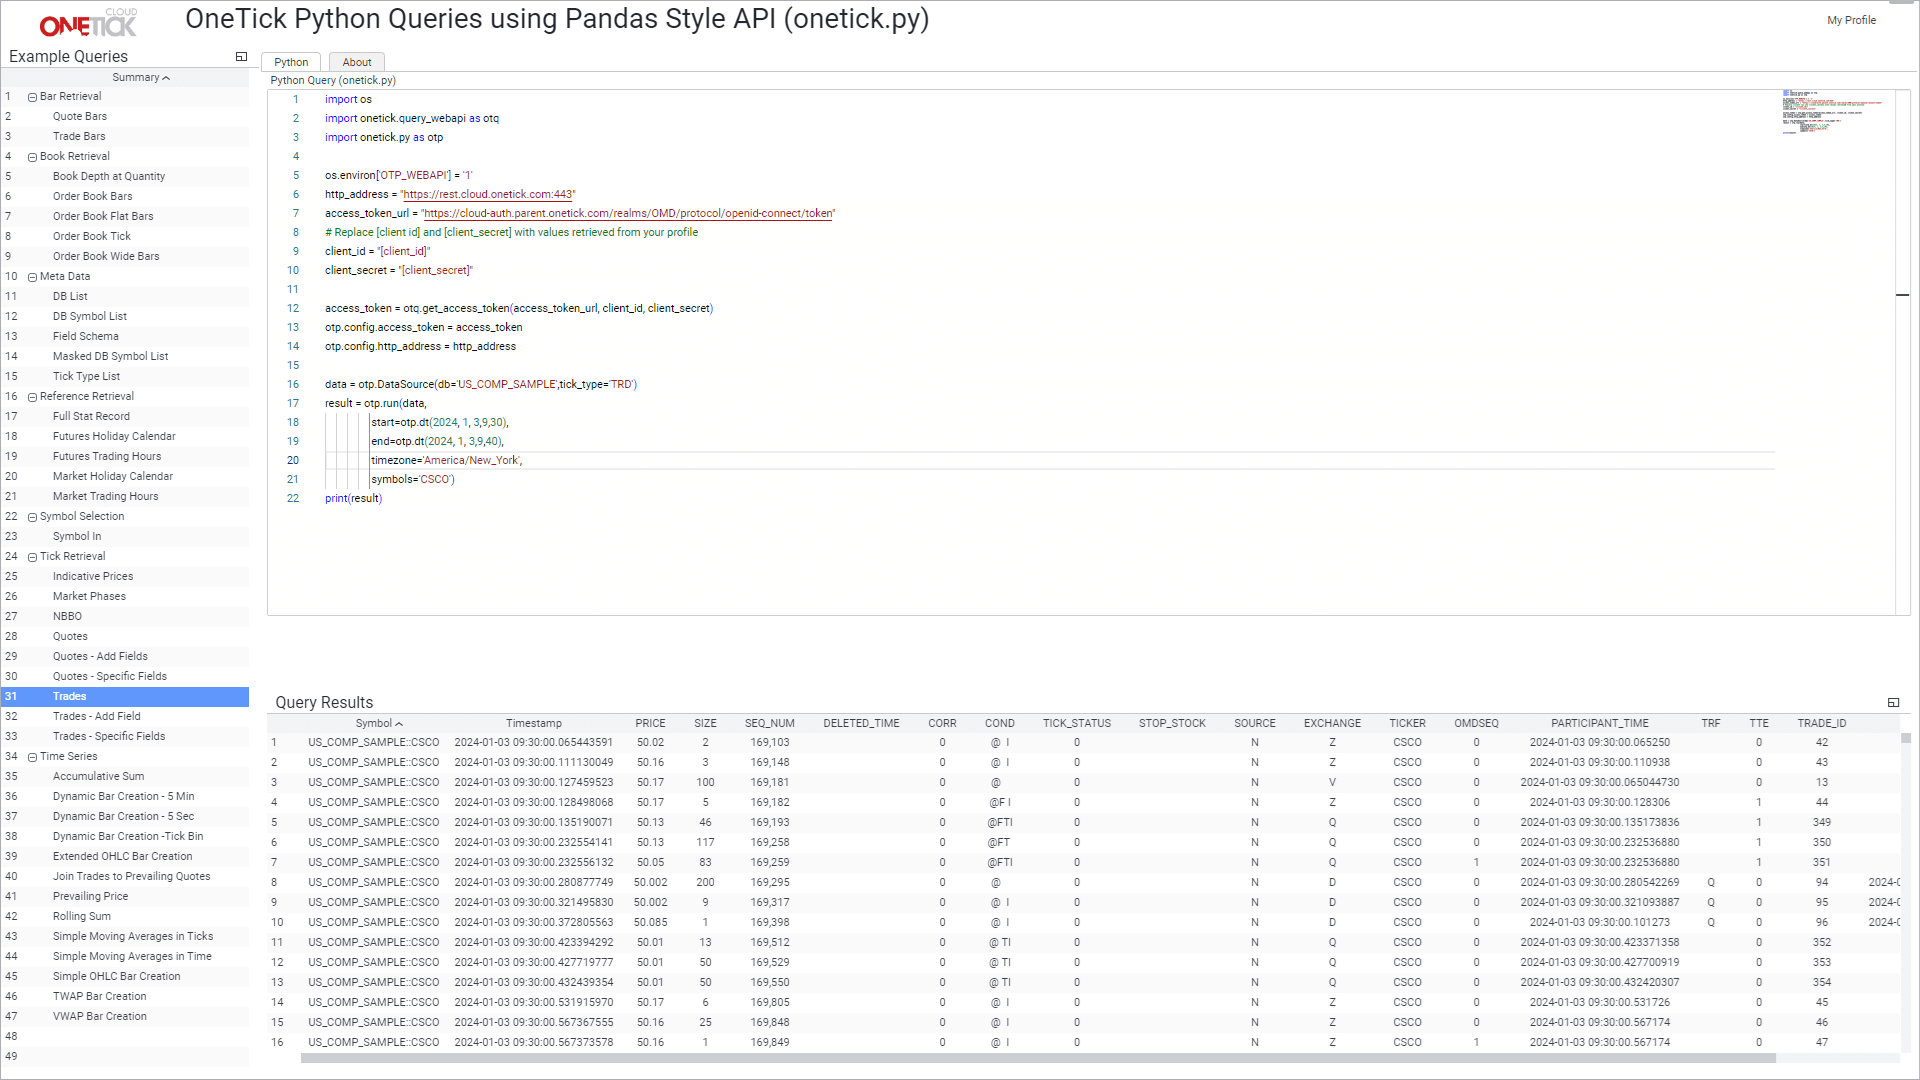Select Order Book Flat Bars query

[103, 216]
